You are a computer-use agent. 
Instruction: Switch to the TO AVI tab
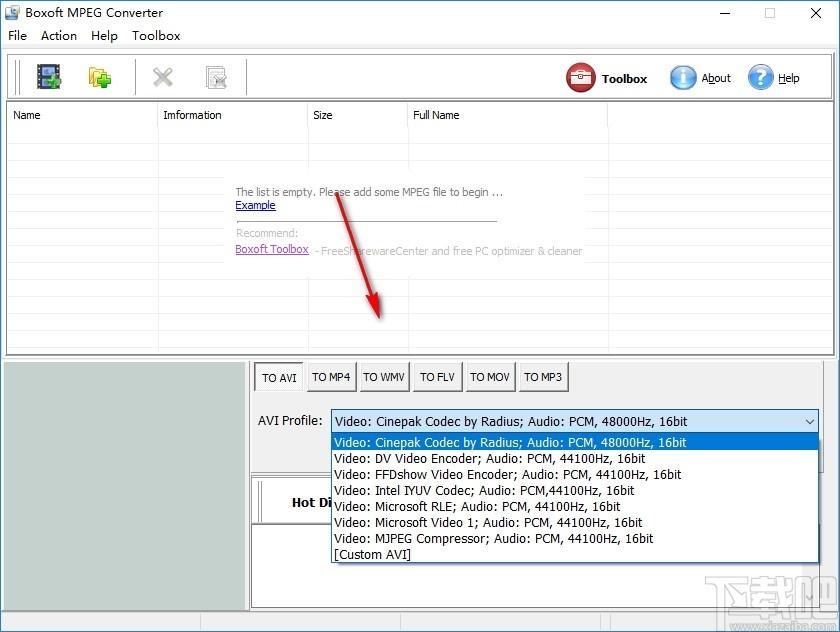279,378
